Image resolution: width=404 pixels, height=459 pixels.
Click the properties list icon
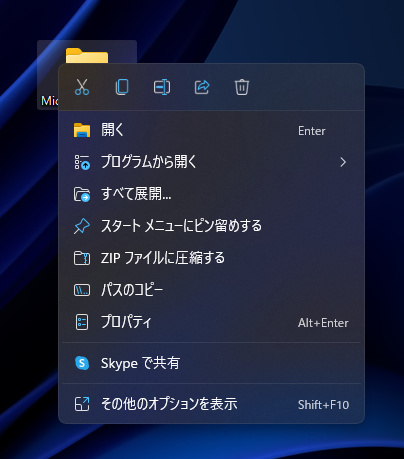[x=82, y=322]
